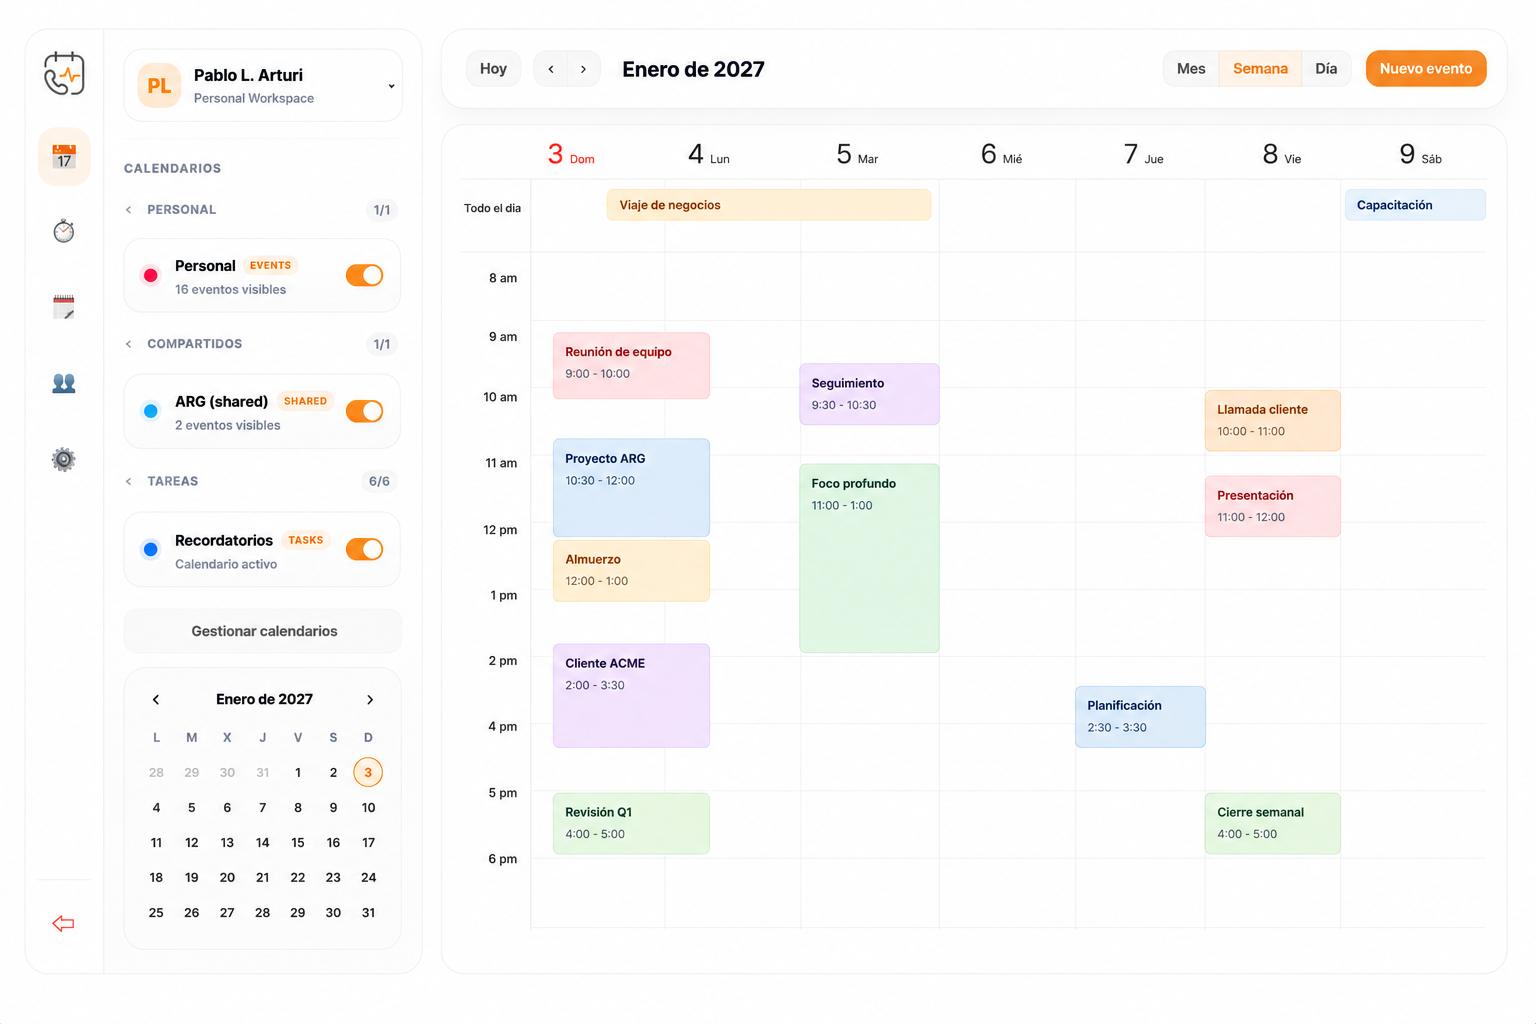This screenshot has width=1536, height=1024.
Task: Collapse the COMPARTIDOS calendars section
Action: tap(129, 344)
